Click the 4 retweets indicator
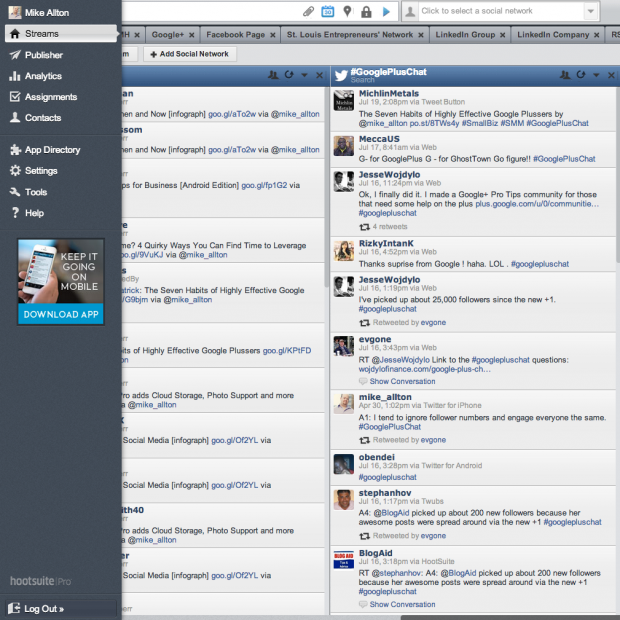 click(384, 227)
